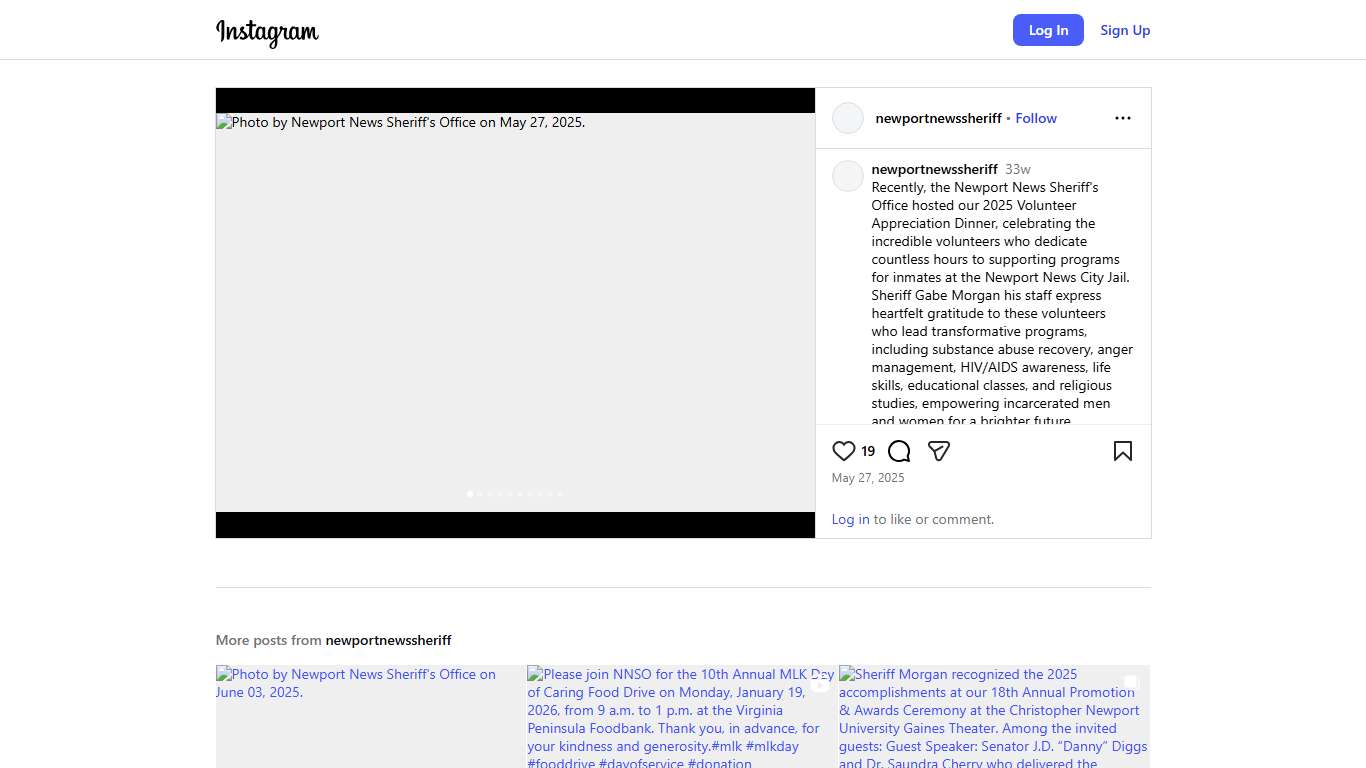Like the post with the heart icon
Screen dimensions: 1366x768
pyautogui.click(x=844, y=451)
